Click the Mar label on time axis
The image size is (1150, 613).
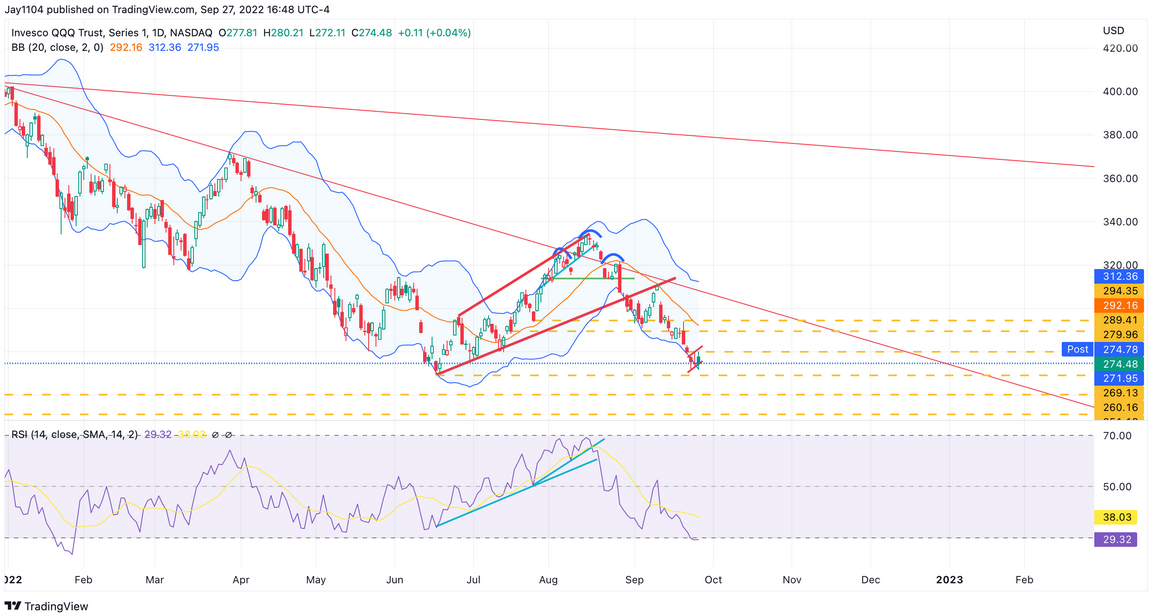tap(154, 580)
